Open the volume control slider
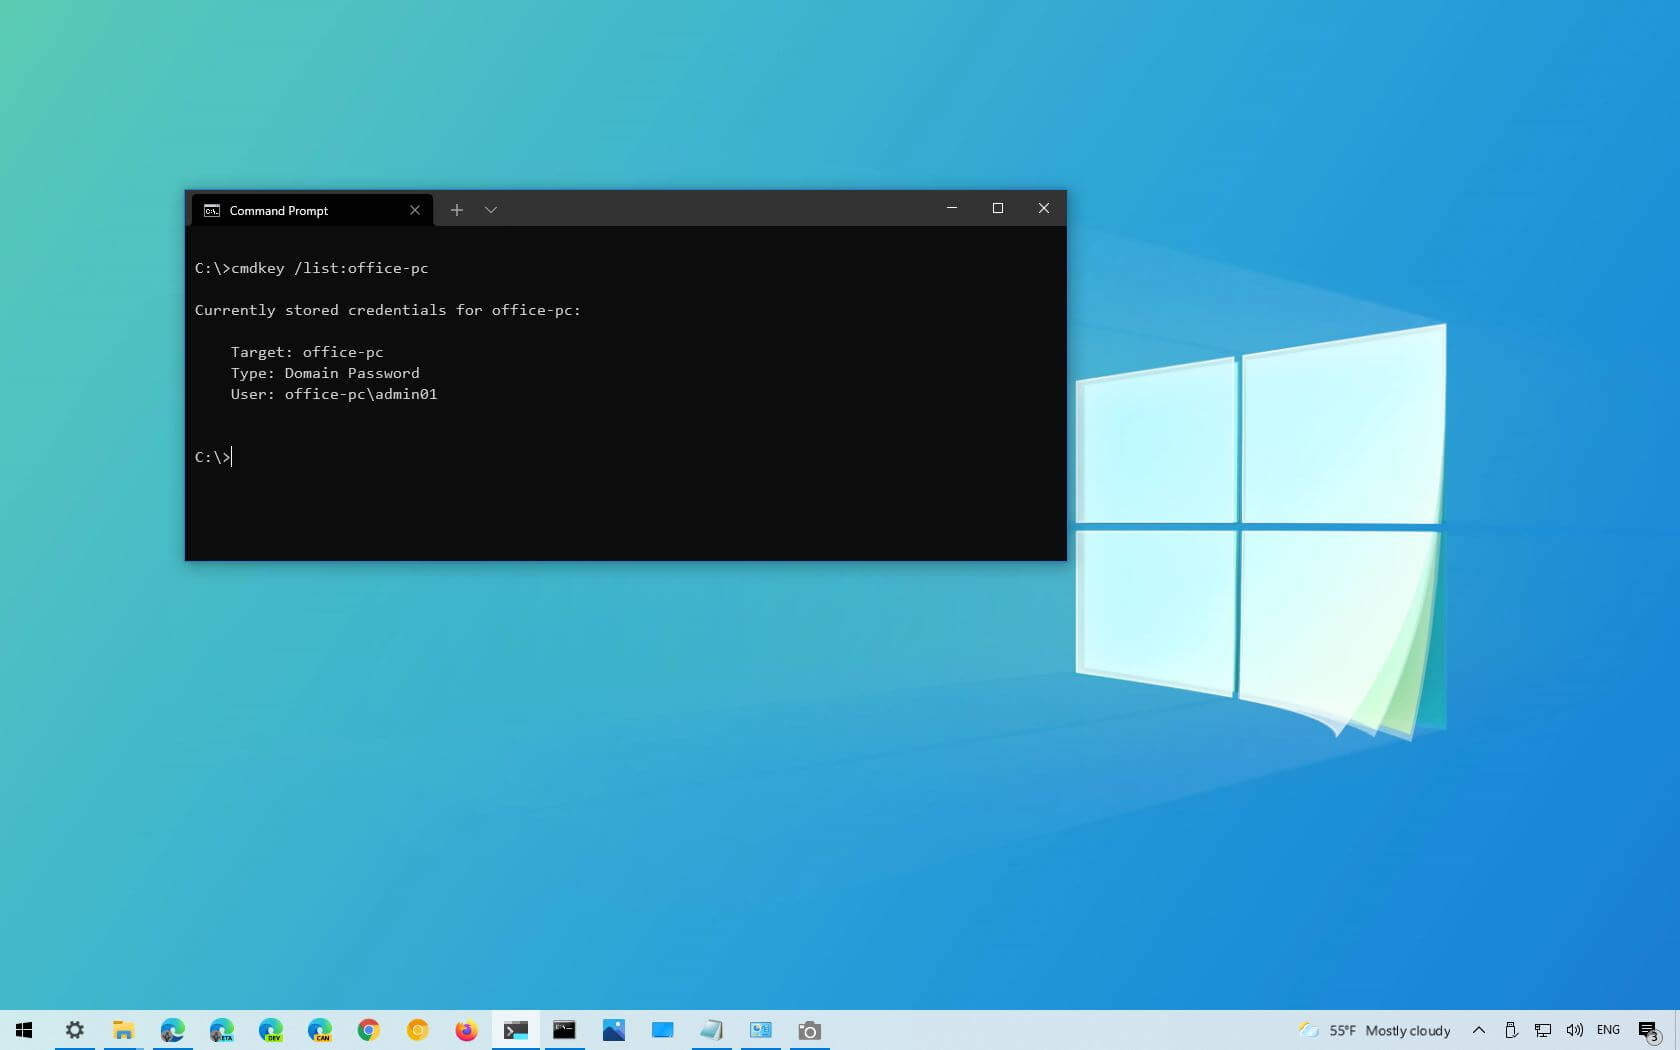 [1575, 1030]
